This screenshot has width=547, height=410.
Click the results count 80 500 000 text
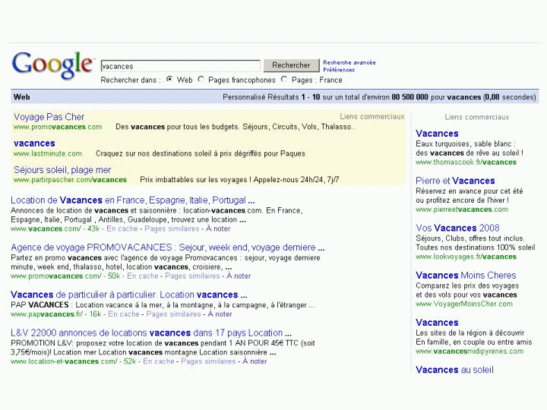pos(410,97)
